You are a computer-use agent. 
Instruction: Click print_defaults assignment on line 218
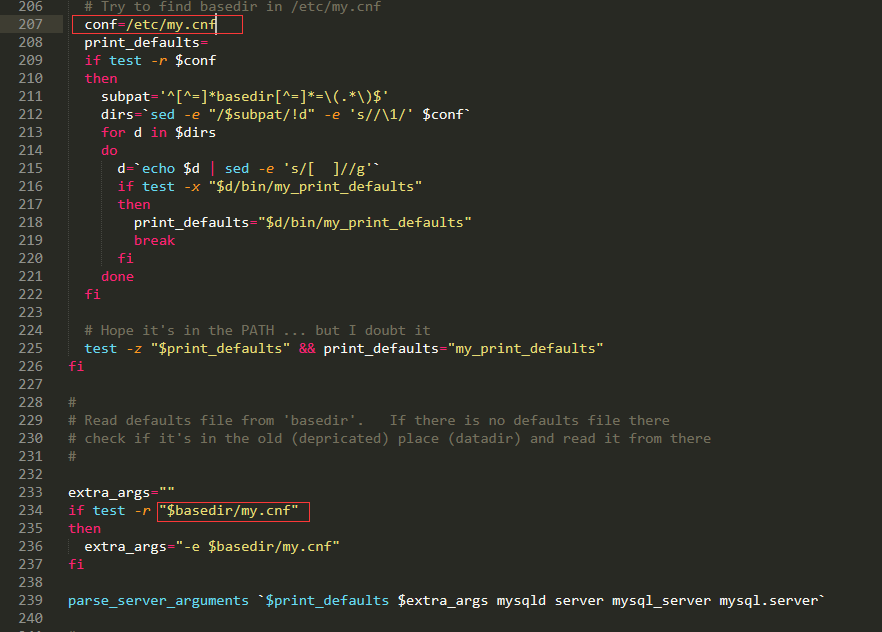point(303,223)
